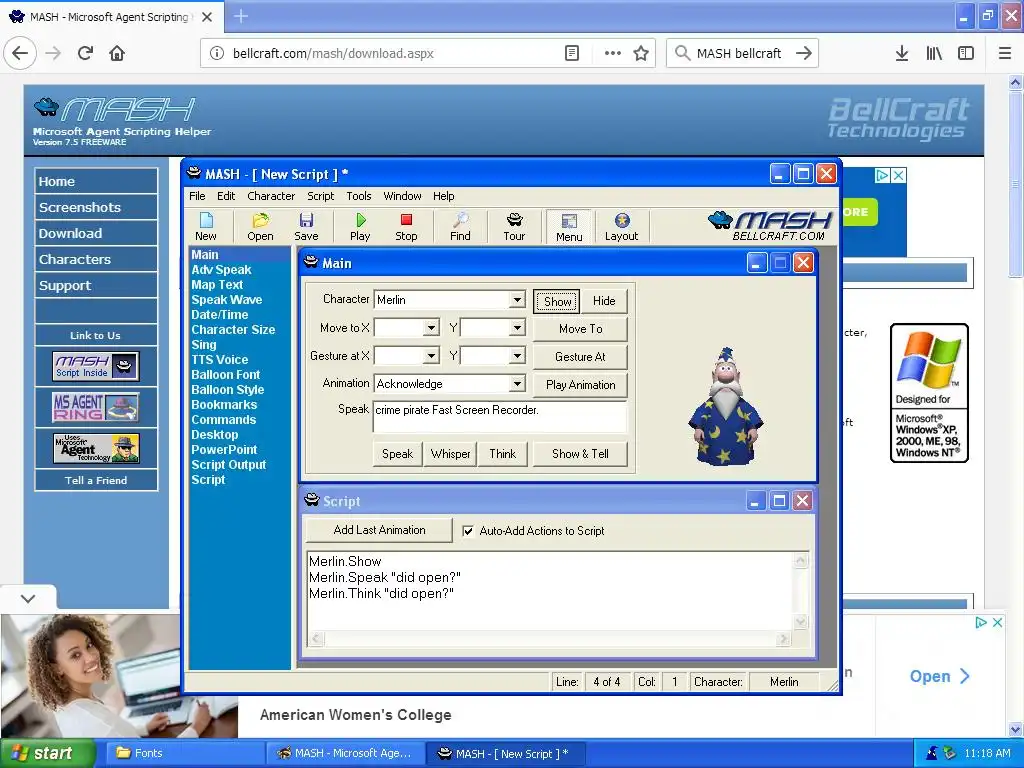Launch the Tour from the MASH toolbar
Viewport: 1024px width, 768px height.
click(514, 227)
